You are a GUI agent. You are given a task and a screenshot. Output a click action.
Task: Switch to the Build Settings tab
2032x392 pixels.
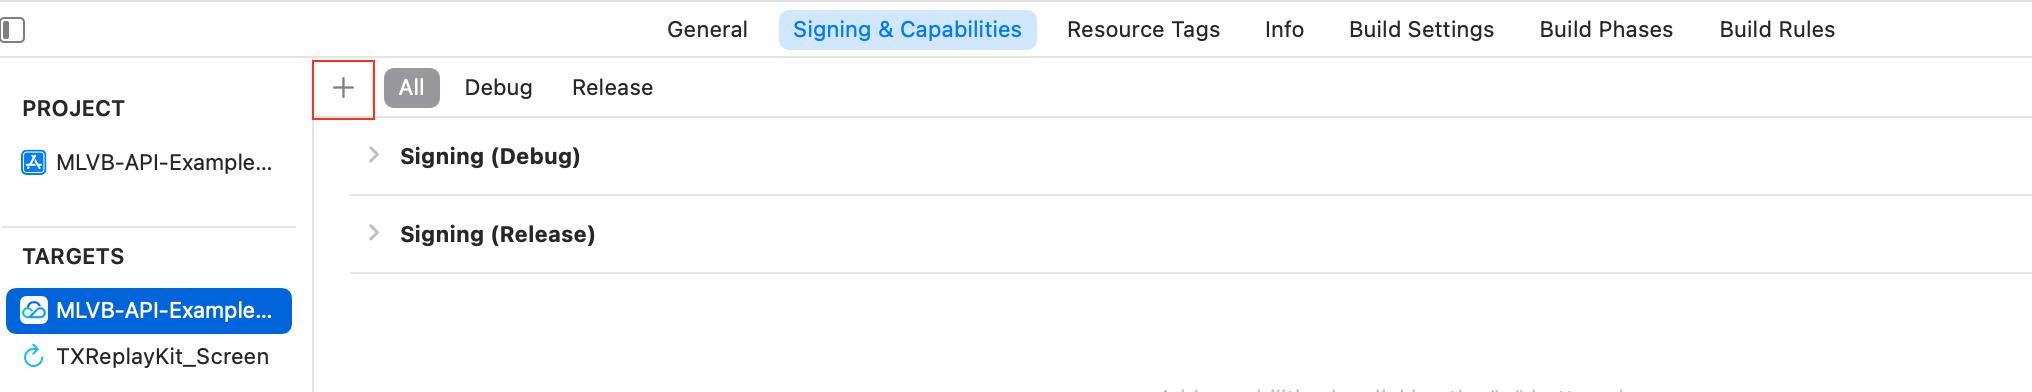coord(1421,30)
